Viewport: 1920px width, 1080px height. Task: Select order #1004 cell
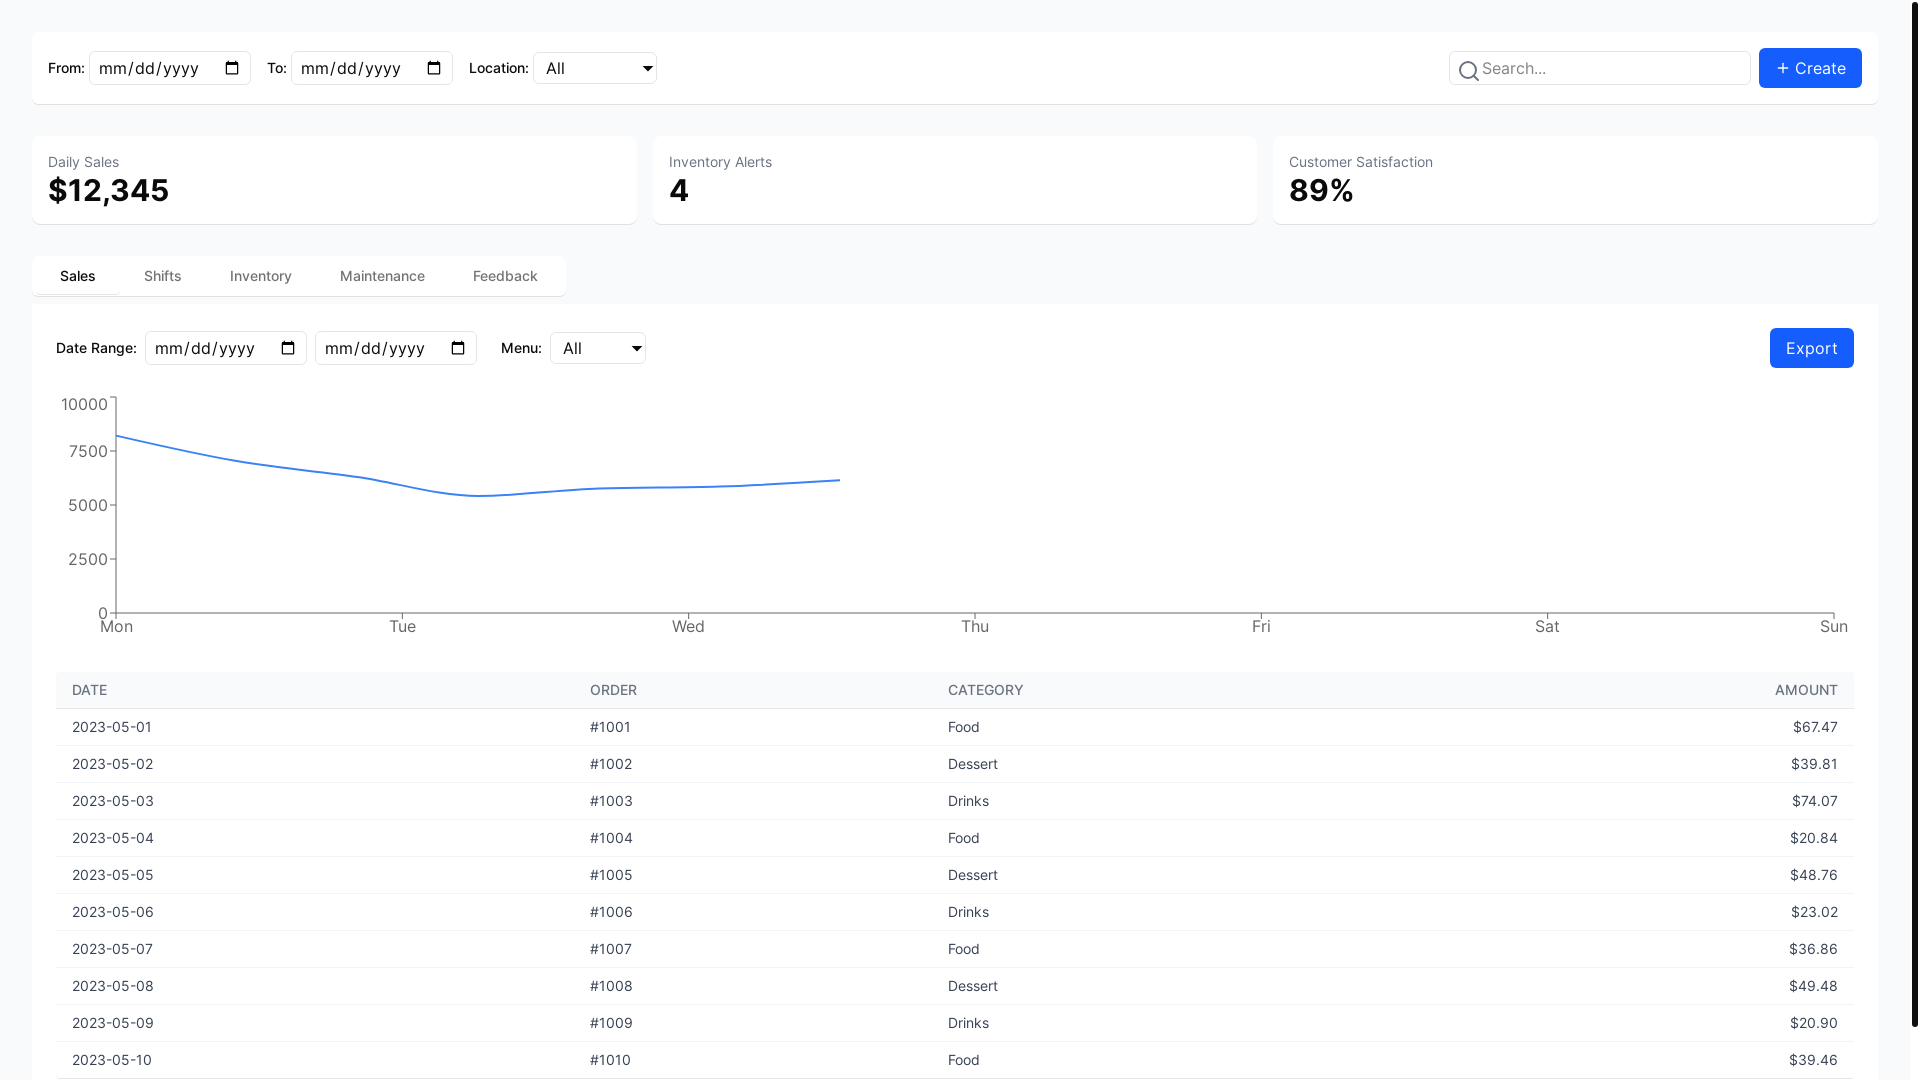(x=611, y=838)
